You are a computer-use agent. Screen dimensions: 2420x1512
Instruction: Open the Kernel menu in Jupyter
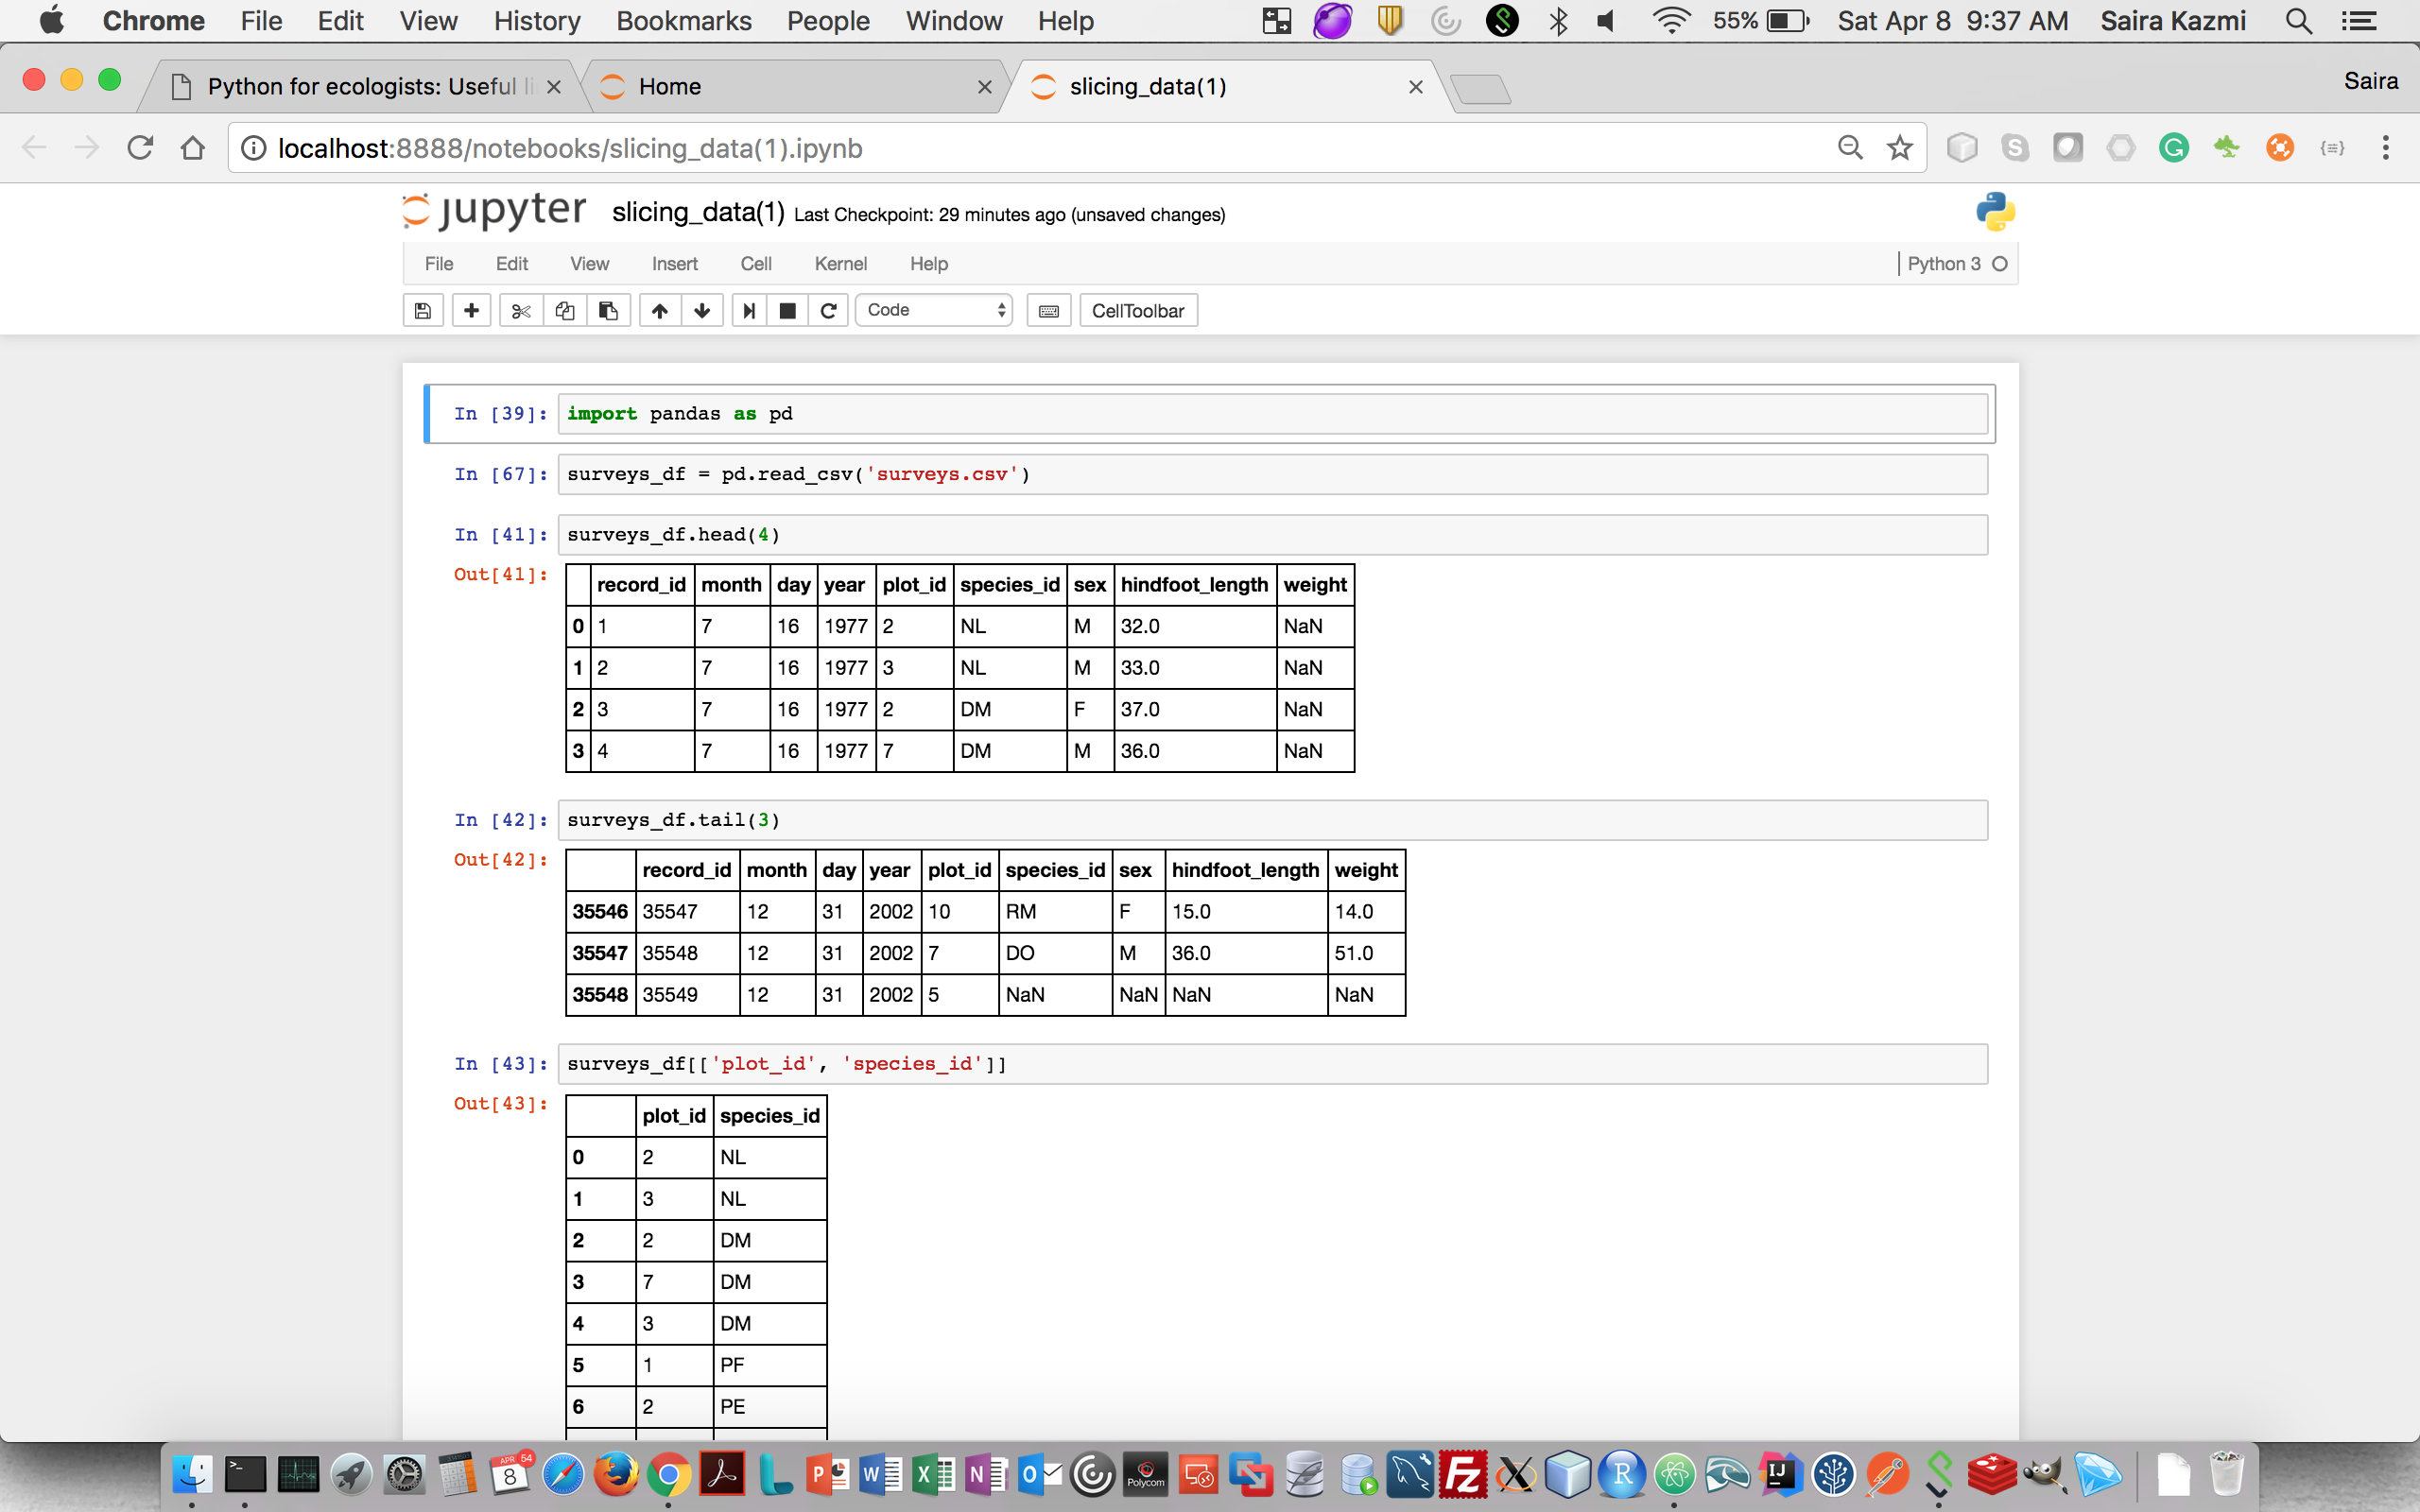840,264
